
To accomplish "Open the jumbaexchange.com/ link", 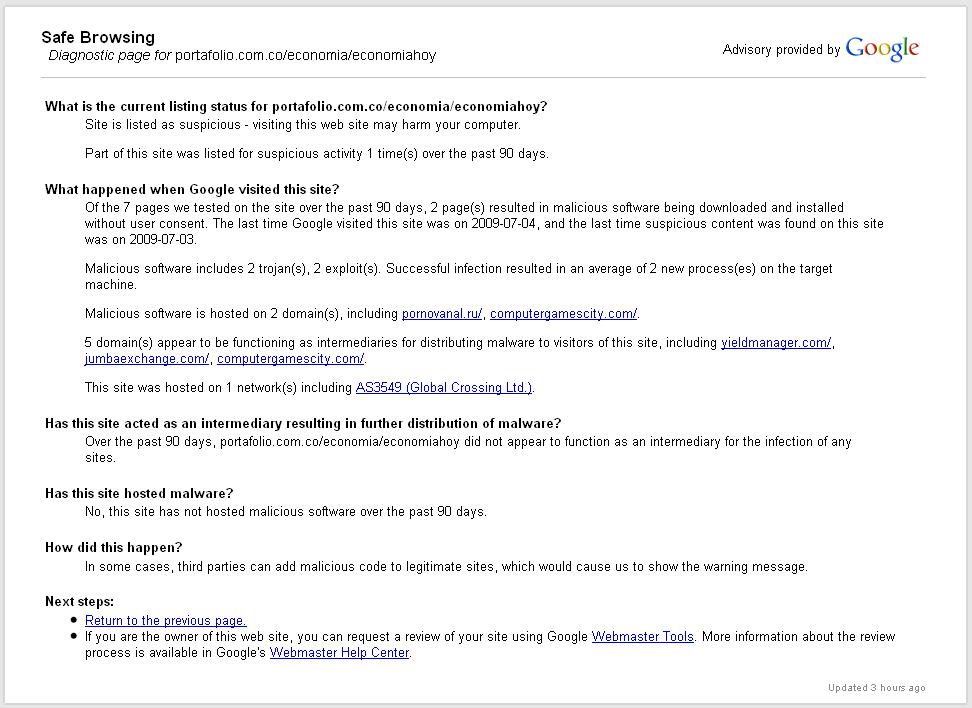I will 147,359.
